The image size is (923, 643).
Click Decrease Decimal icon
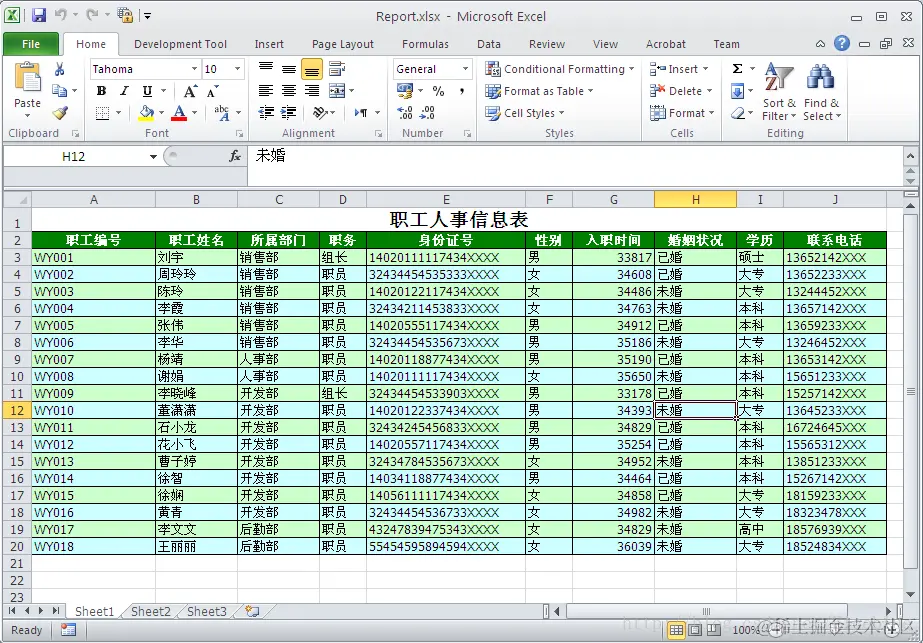tap(428, 112)
